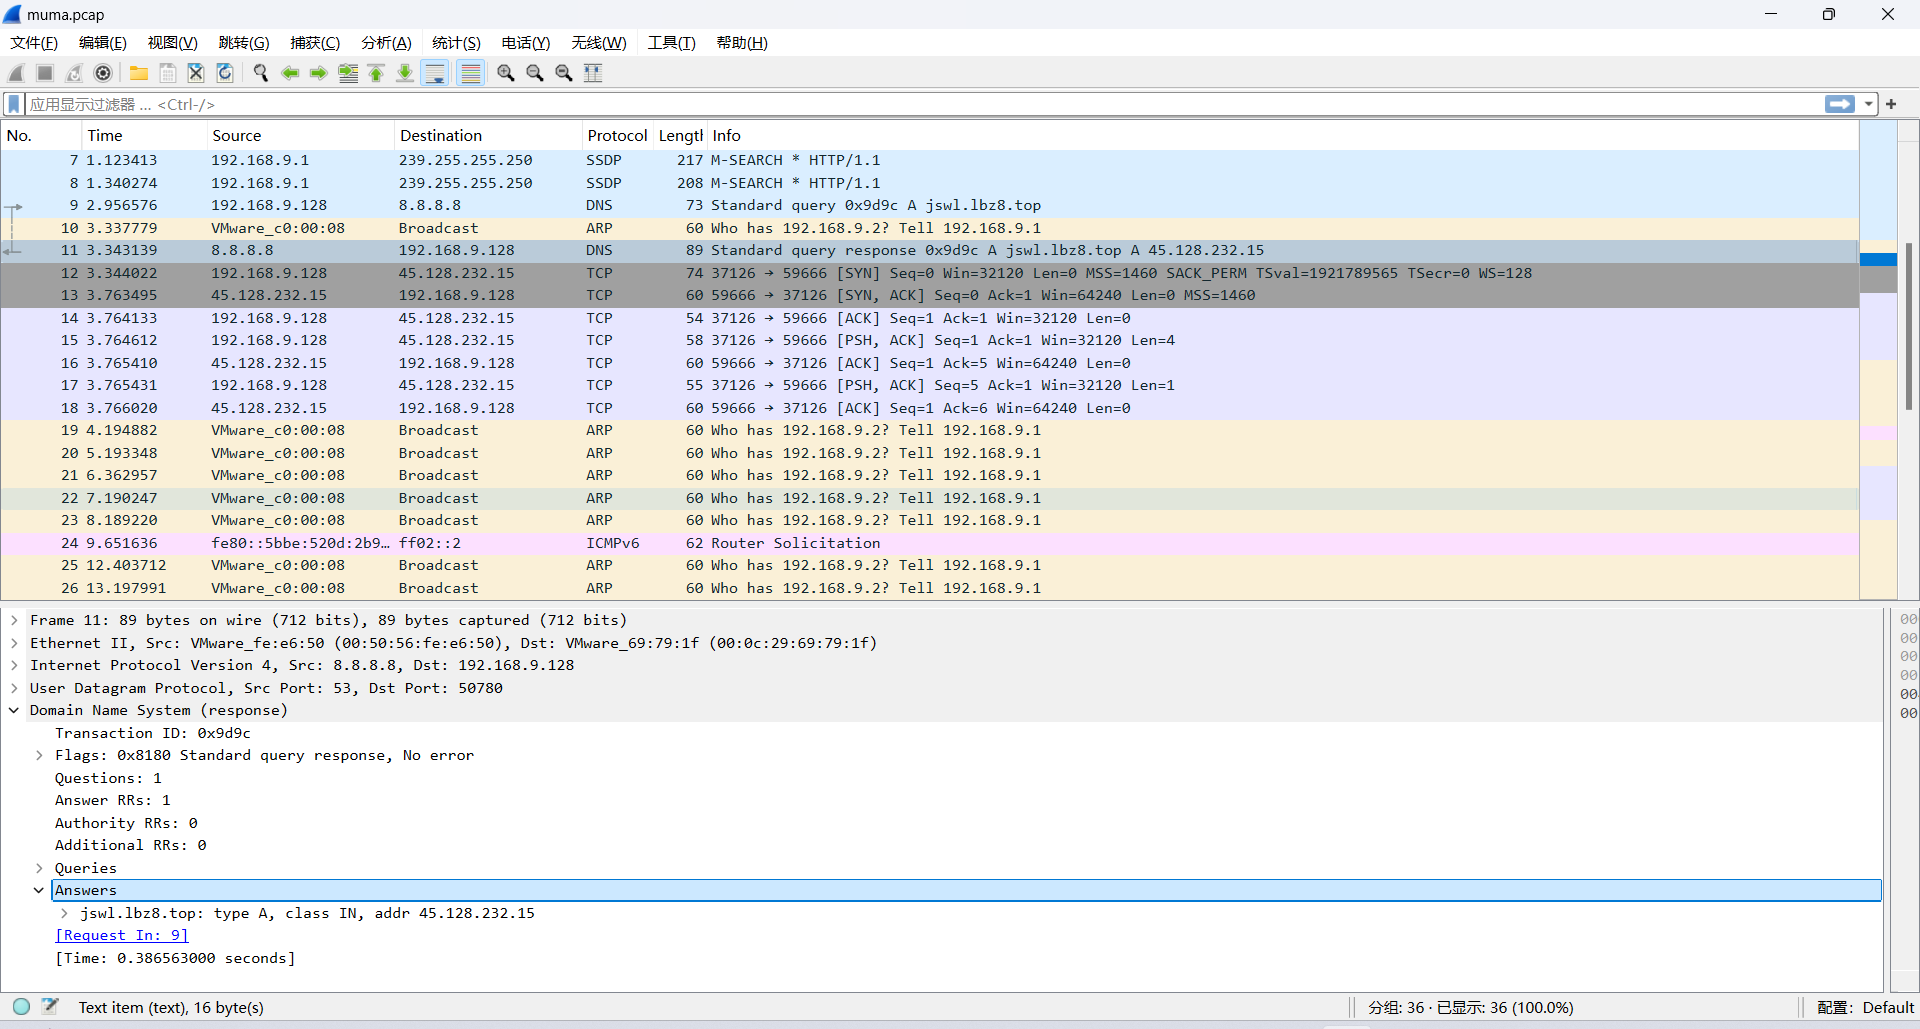Open the 分析(A) menu
Viewport: 1920px width, 1029px height.
coord(386,43)
